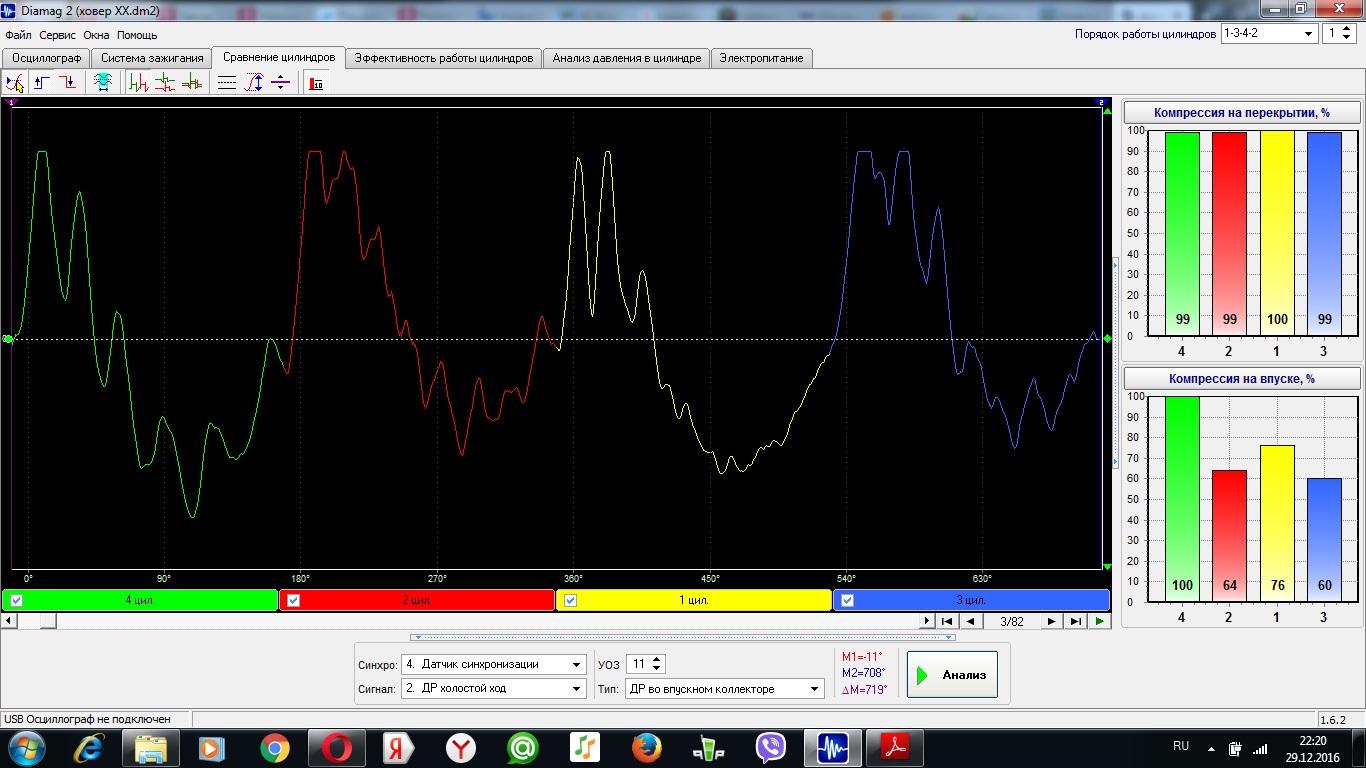Click the blue marker 2 handle

tap(1101, 102)
